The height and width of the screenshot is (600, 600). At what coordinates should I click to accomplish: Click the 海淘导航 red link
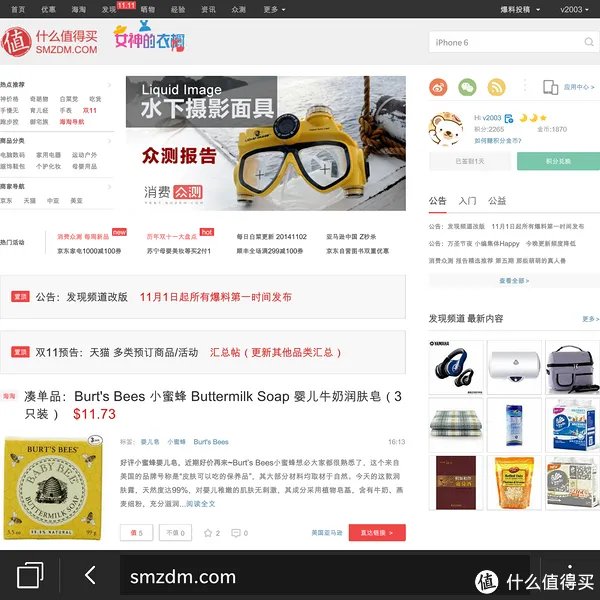[x=72, y=122]
